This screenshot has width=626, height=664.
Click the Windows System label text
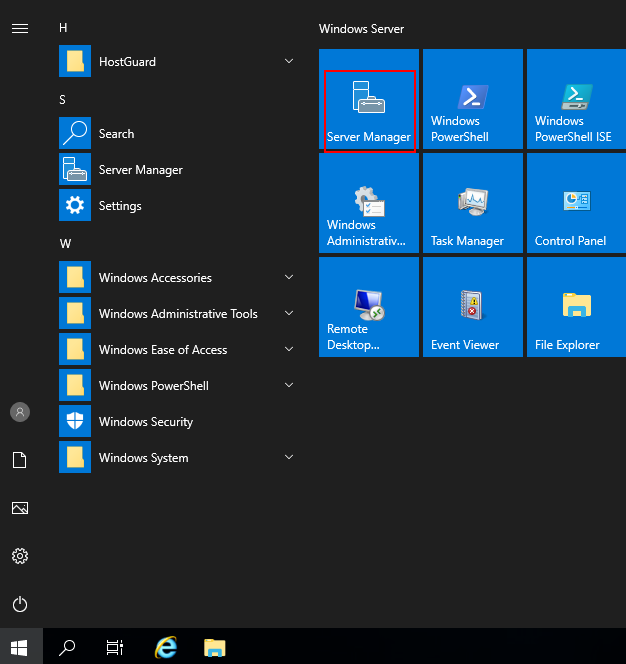point(144,458)
